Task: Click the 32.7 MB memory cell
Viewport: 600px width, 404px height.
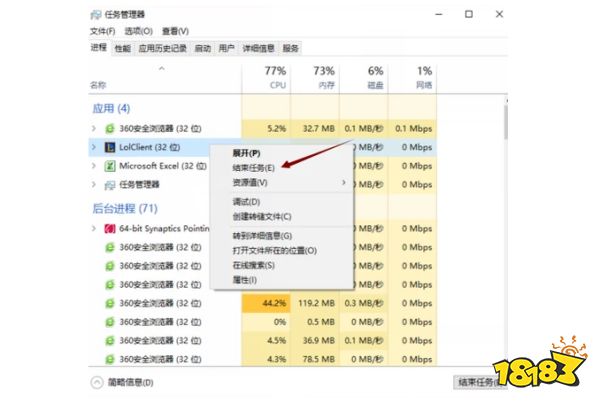Action: coord(315,129)
